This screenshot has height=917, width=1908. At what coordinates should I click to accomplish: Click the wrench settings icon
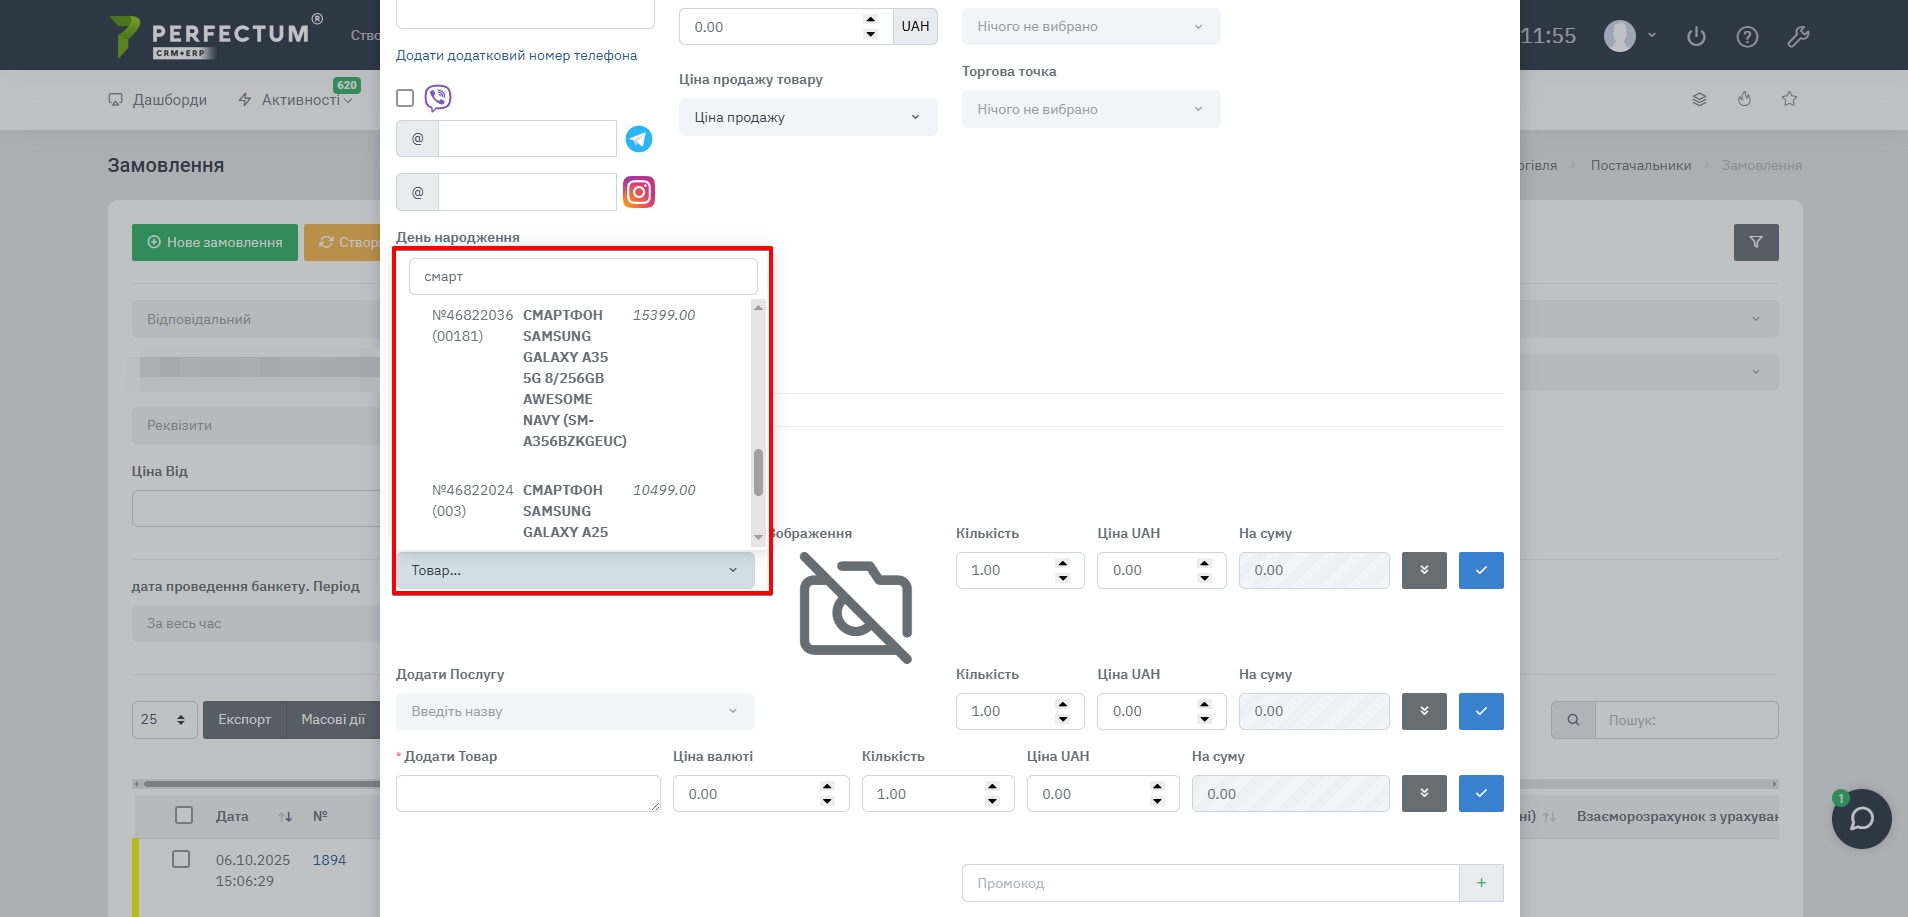tap(1798, 37)
